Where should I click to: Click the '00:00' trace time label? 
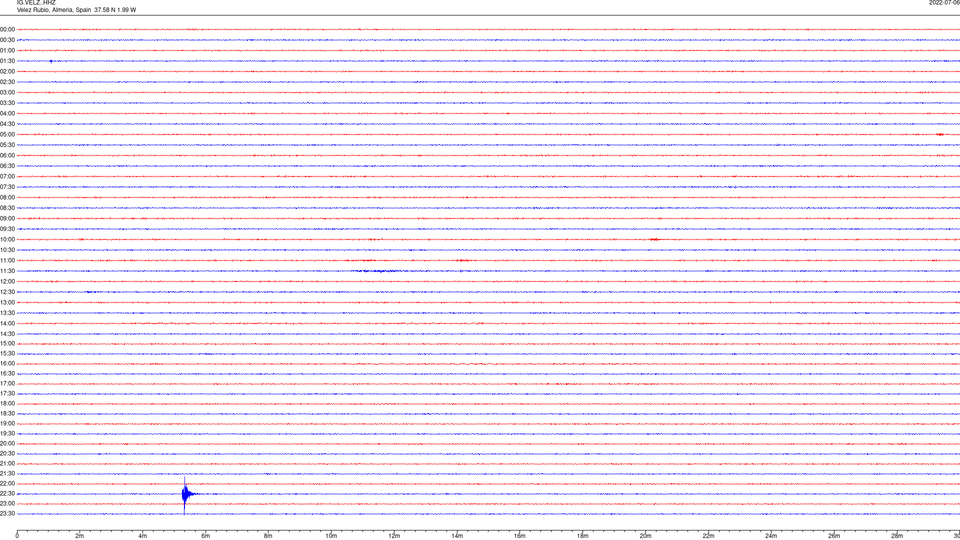pyautogui.click(x=7, y=29)
